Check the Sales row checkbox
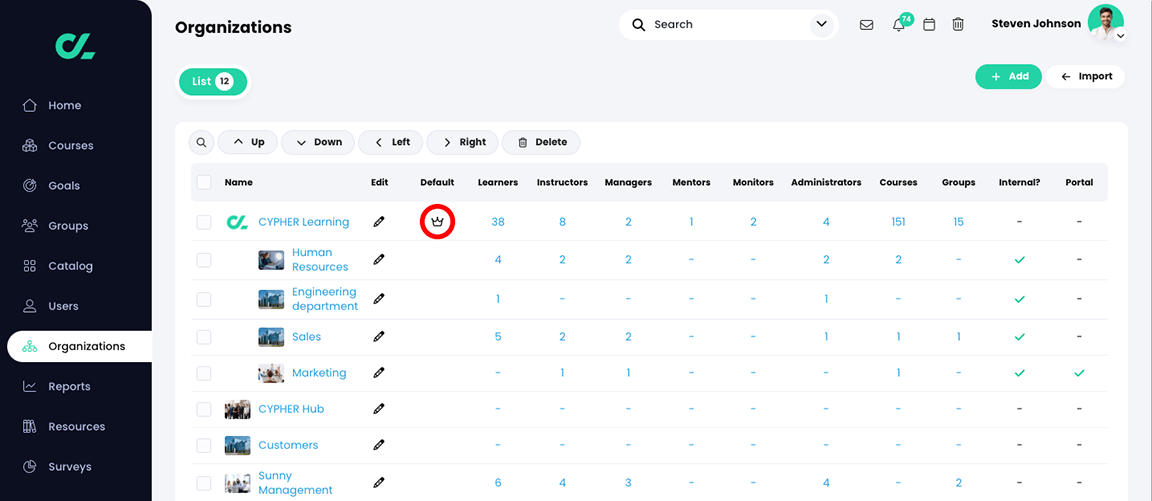Screen dimensions: 1152x501 tap(204, 336)
